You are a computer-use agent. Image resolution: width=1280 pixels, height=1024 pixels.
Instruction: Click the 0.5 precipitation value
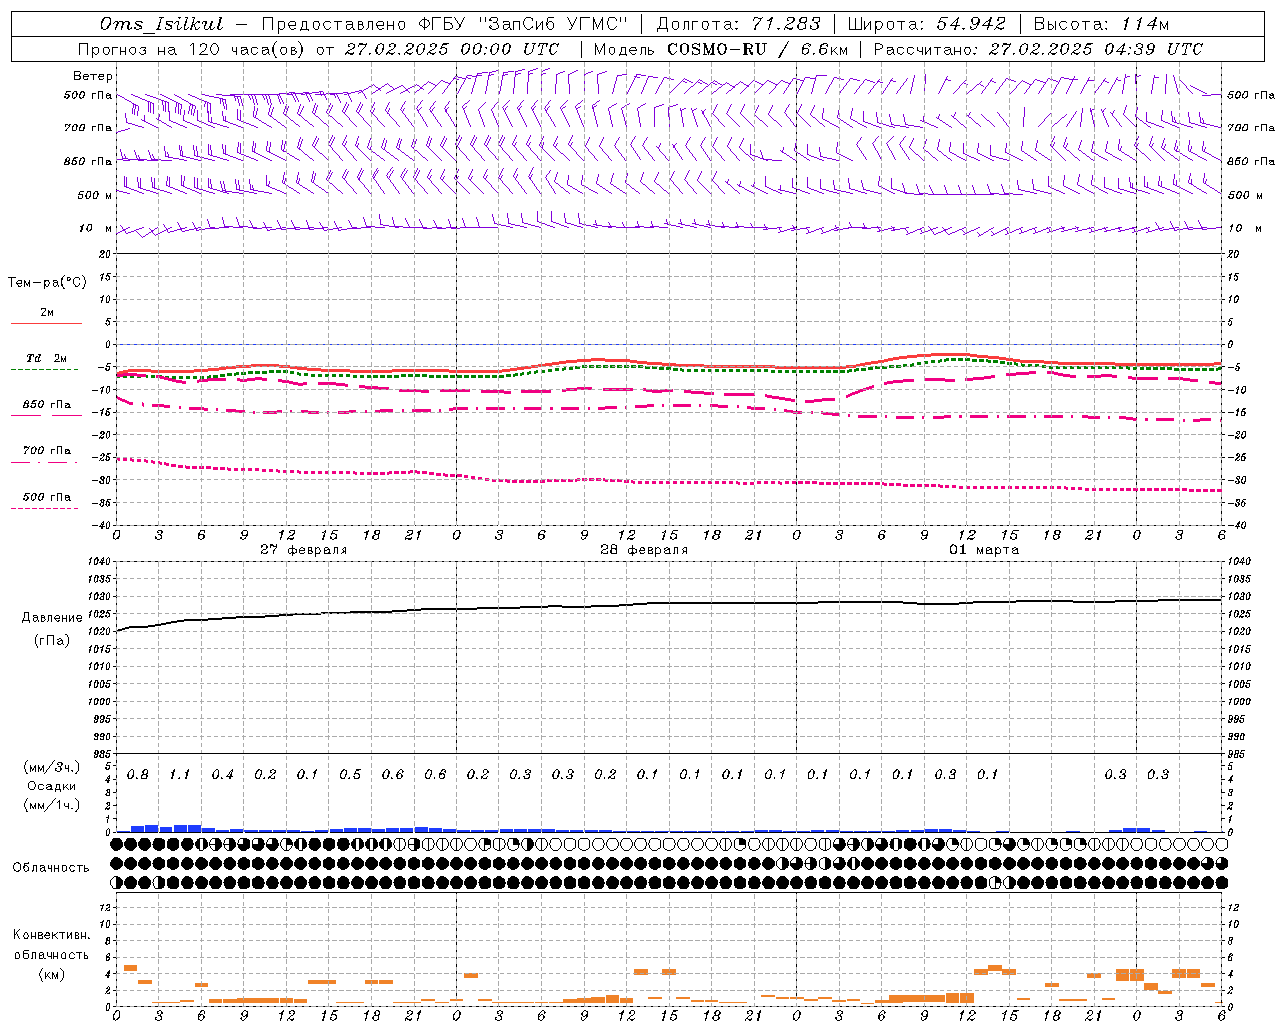(350, 775)
